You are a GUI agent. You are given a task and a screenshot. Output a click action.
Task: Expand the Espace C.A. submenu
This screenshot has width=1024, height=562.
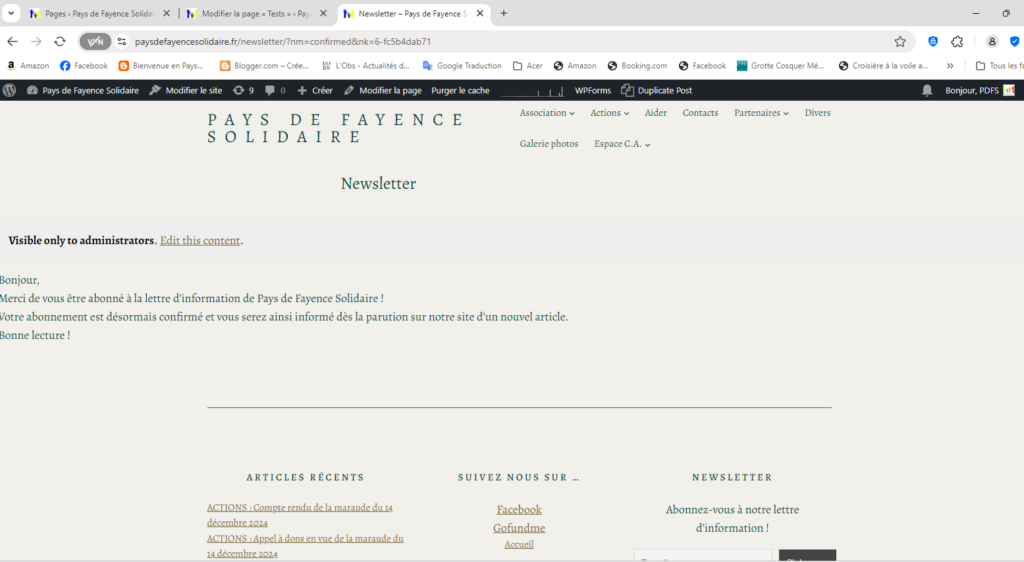(622, 144)
